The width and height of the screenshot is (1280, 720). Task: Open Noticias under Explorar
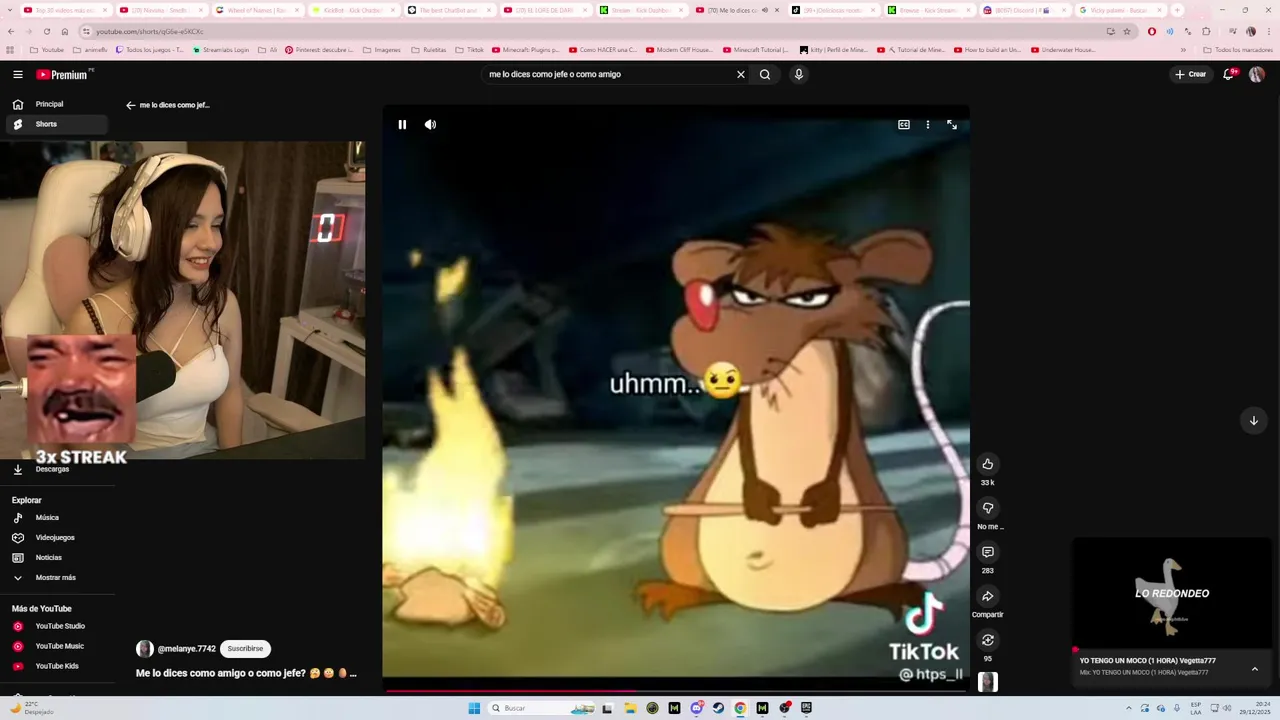[57, 558]
